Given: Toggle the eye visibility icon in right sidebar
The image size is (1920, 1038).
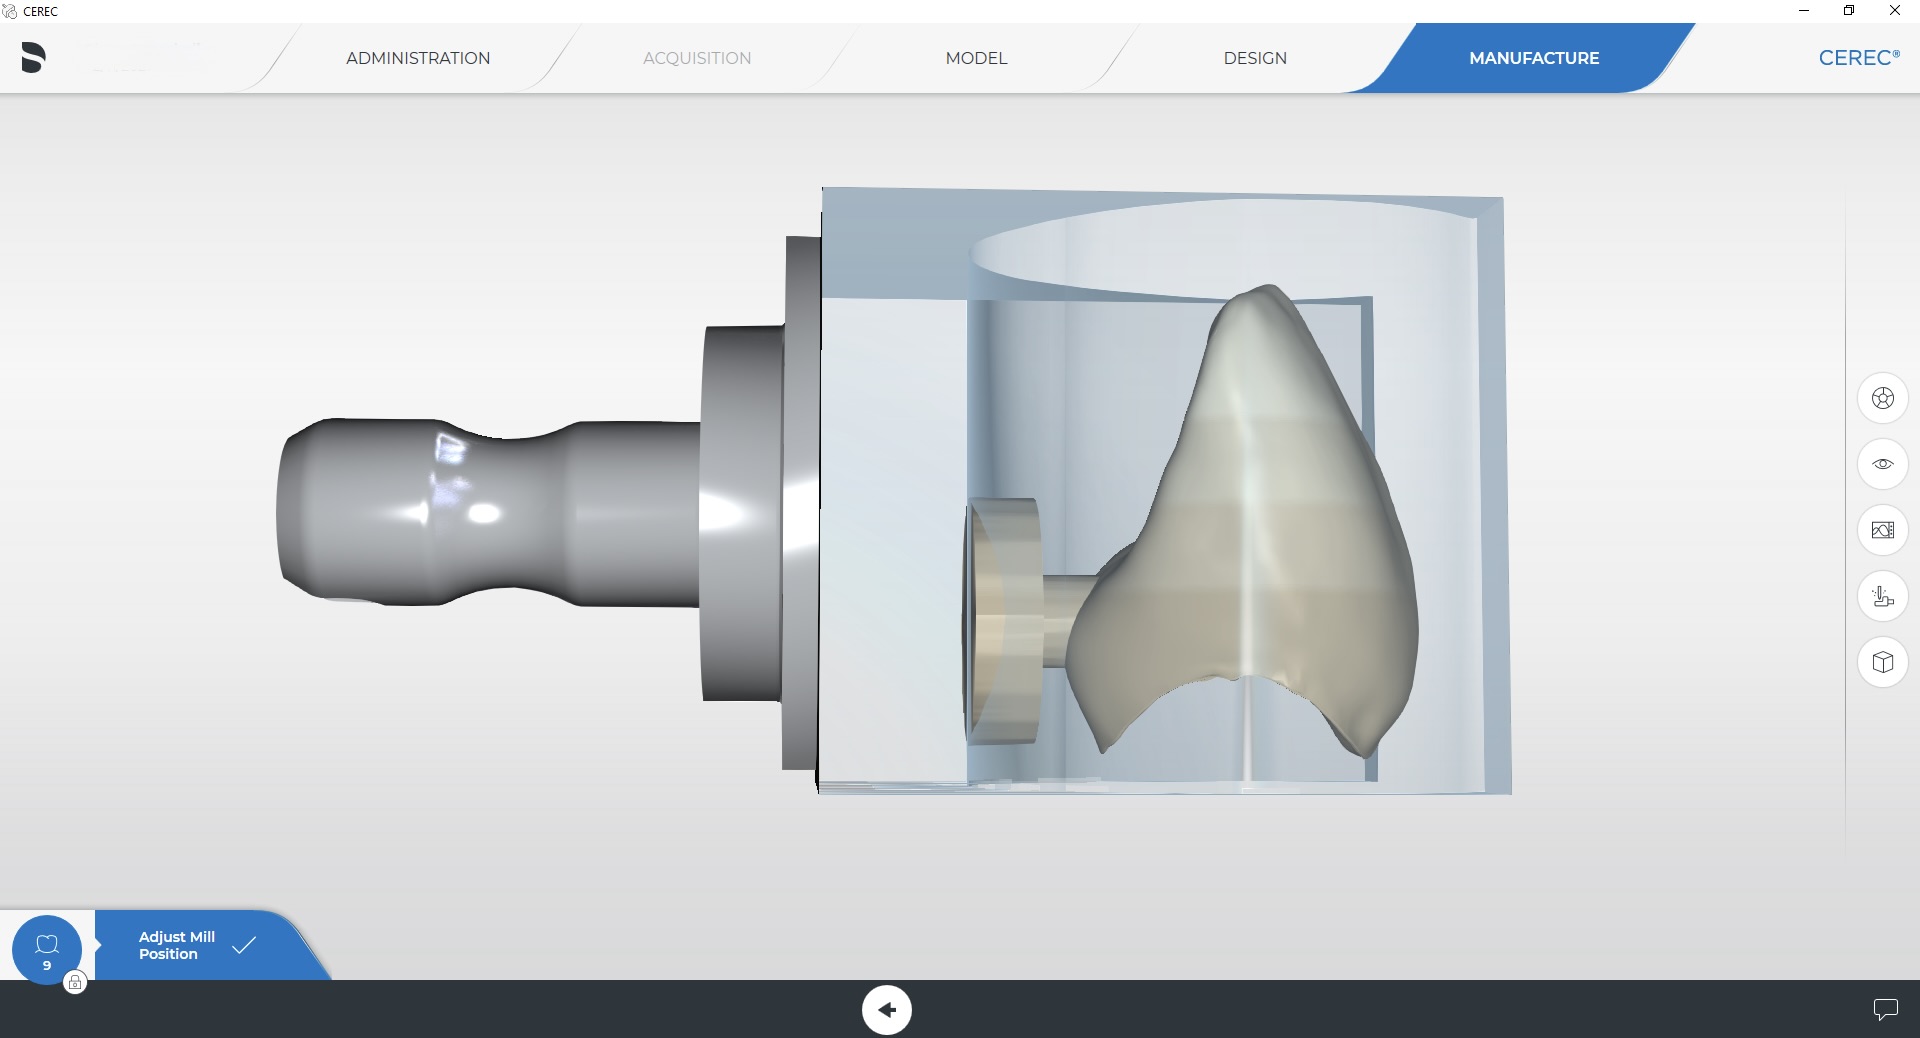Looking at the screenshot, I should 1882,464.
